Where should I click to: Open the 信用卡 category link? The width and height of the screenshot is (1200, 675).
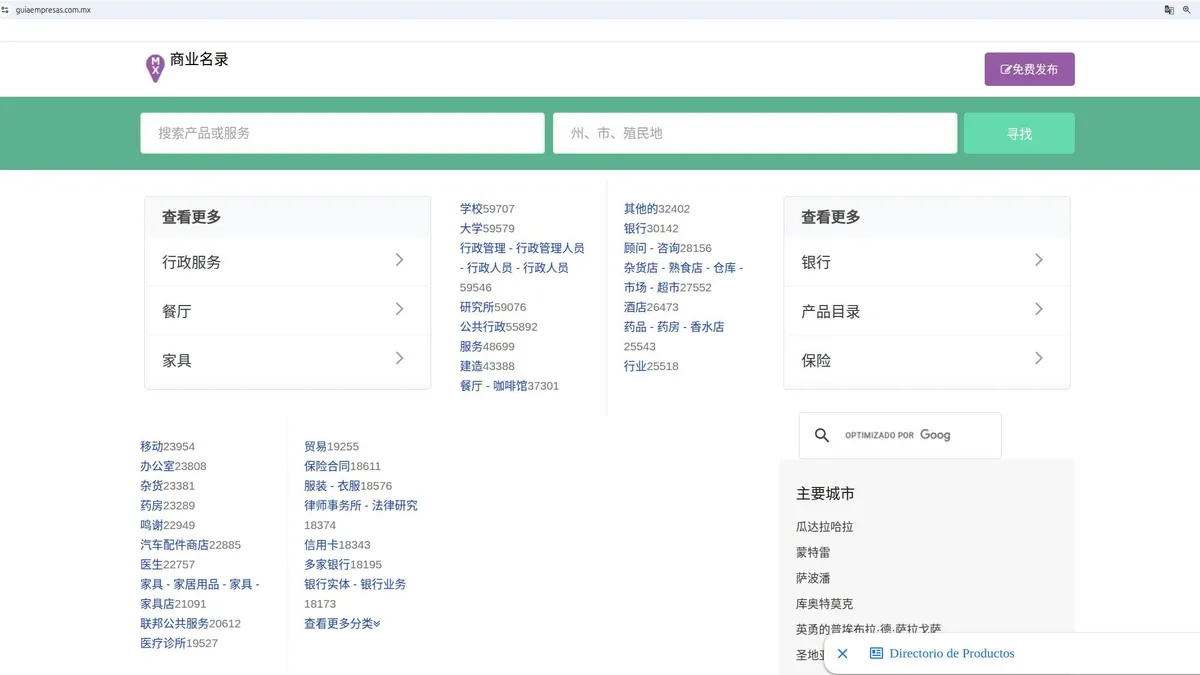tap(321, 544)
